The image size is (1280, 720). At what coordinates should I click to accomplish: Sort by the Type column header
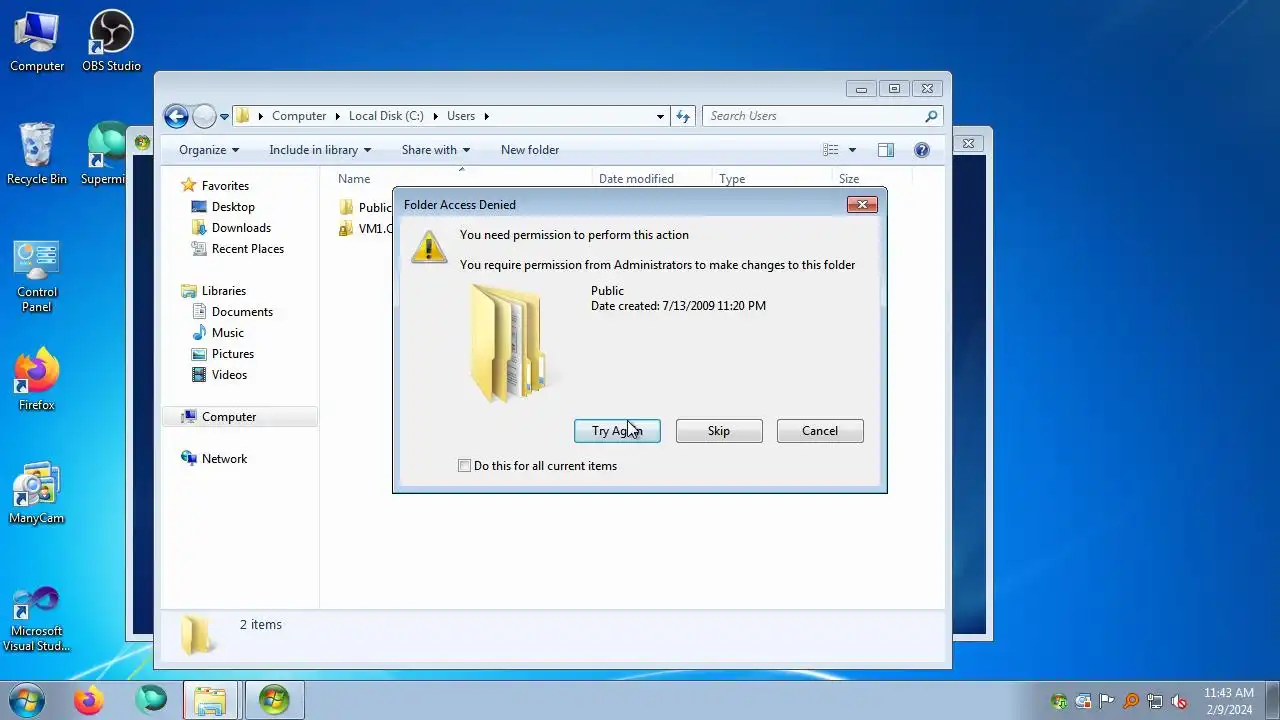(772, 179)
